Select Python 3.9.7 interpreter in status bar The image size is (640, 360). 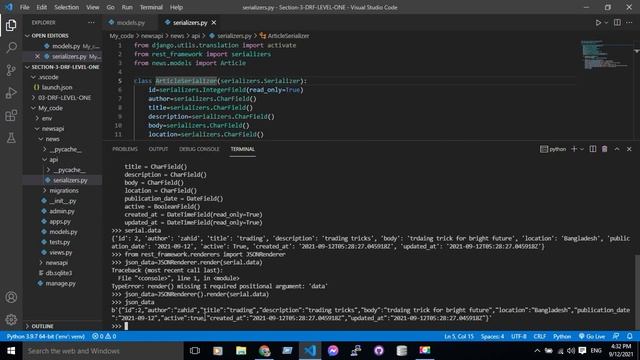[45, 336]
